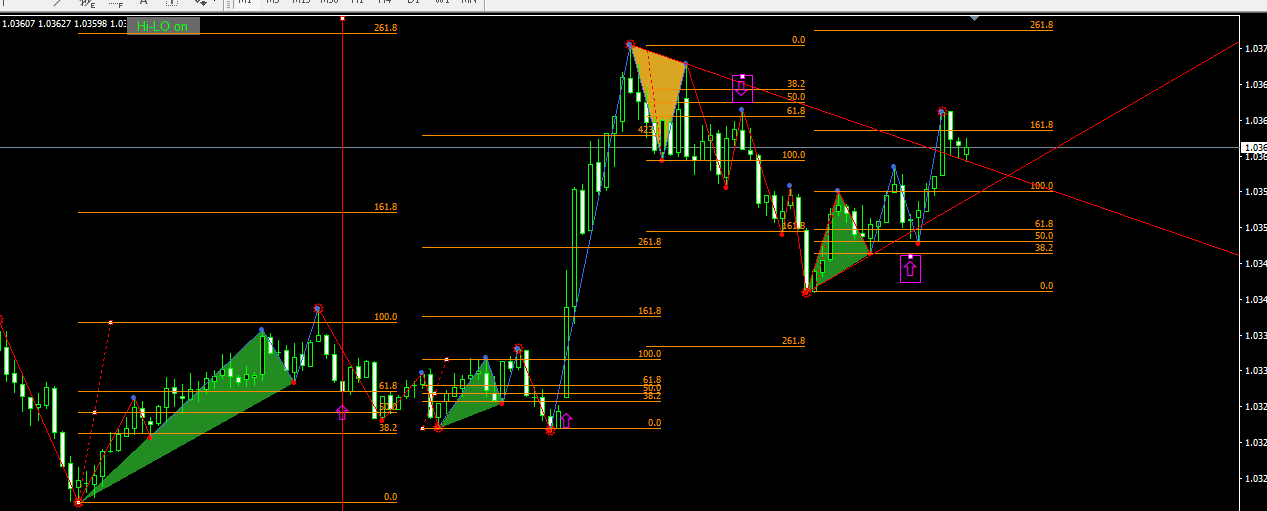
Task: Click the leftmost Fibonacci "161.8" label
Action: [x=386, y=207]
